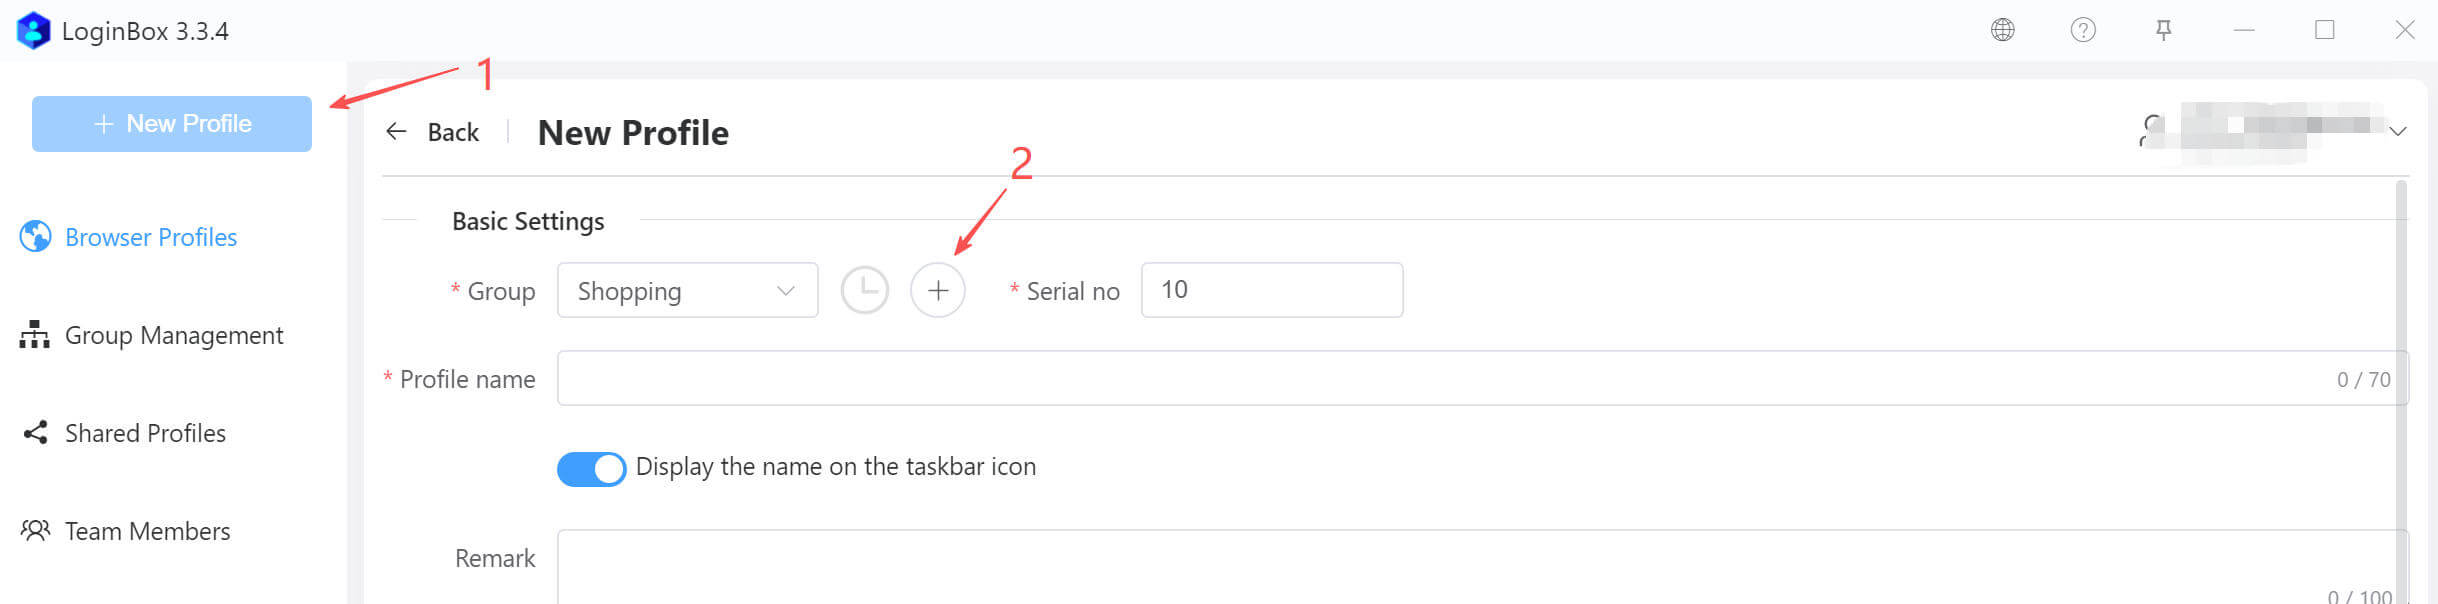This screenshot has width=2438, height=604.
Task: Focus the Serial no field
Action: click(1271, 290)
